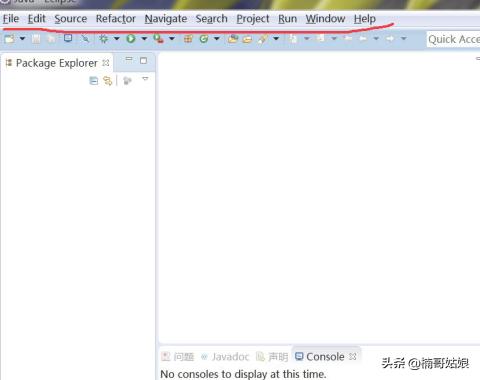Image resolution: width=480 pixels, height=380 pixels.
Task: Click the Quick Access search field
Action: 453,39
